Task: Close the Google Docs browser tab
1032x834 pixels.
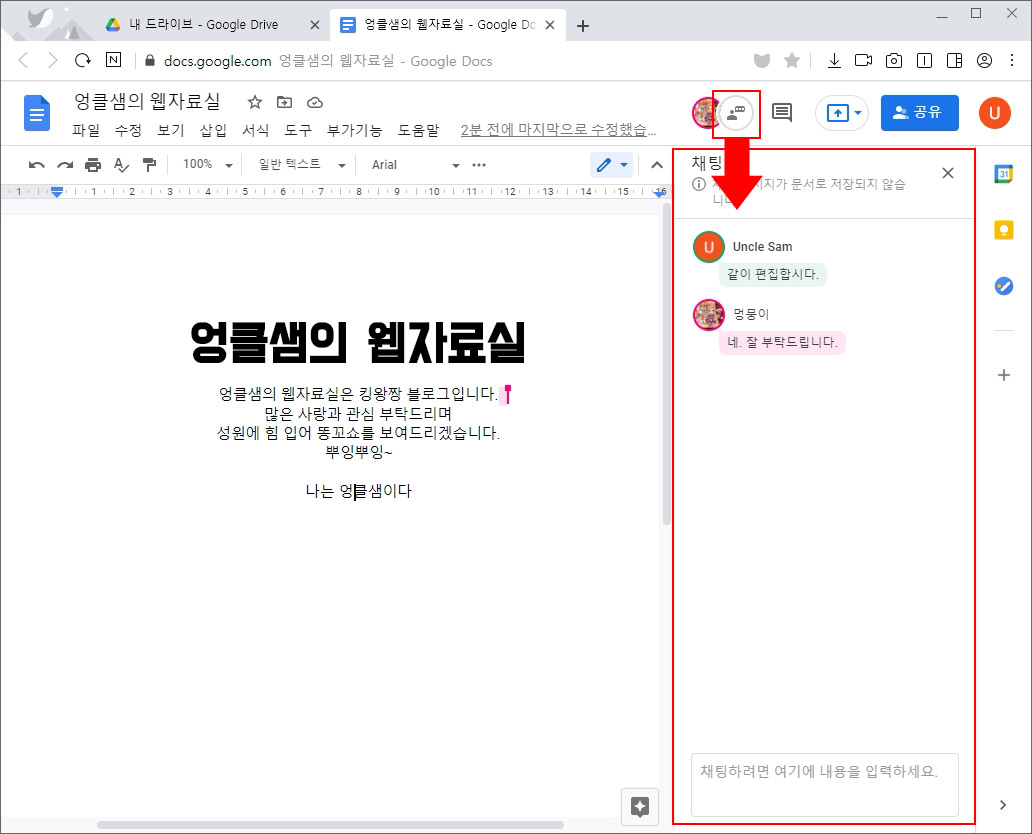Action: (x=550, y=25)
